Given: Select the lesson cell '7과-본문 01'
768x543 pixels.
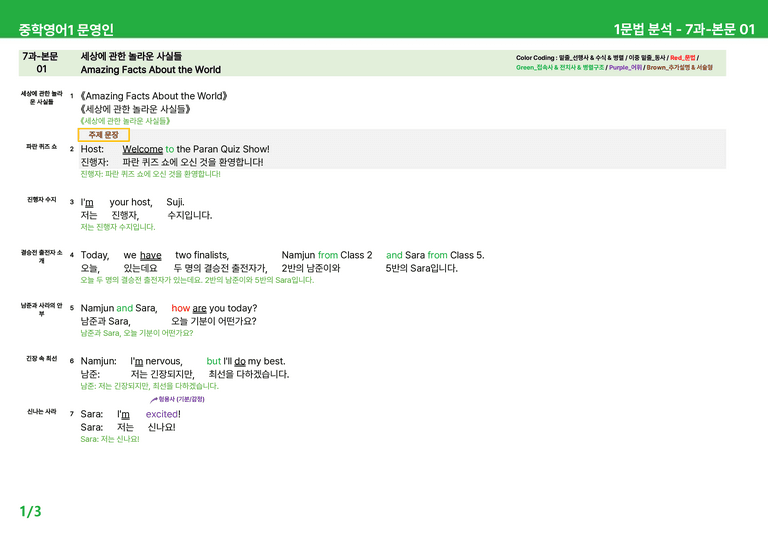Looking at the screenshot, I should coord(41,63).
